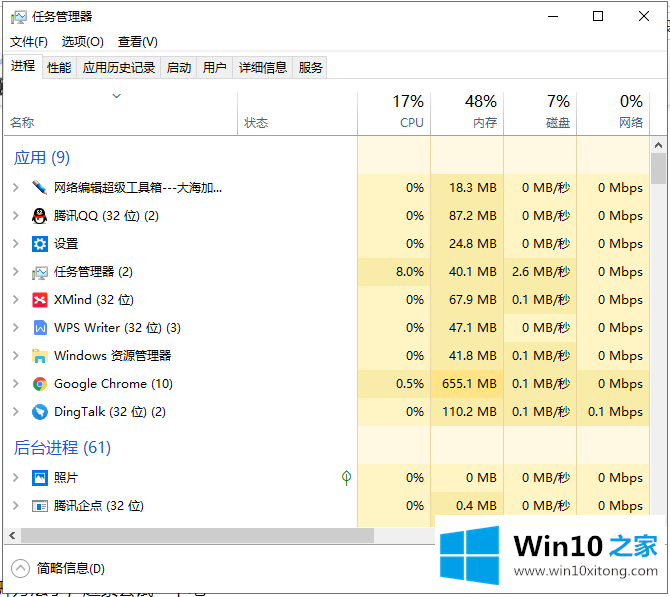The height and width of the screenshot is (597, 670).
Task: Click the 8.0% CPU value
Action: pyautogui.click(x=410, y=272)
